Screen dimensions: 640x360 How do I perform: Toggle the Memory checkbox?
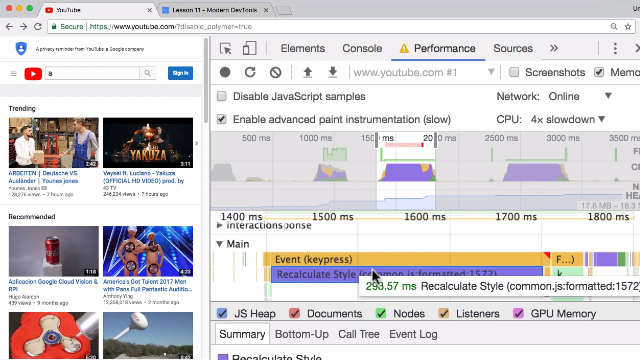[x=599, y=72]
